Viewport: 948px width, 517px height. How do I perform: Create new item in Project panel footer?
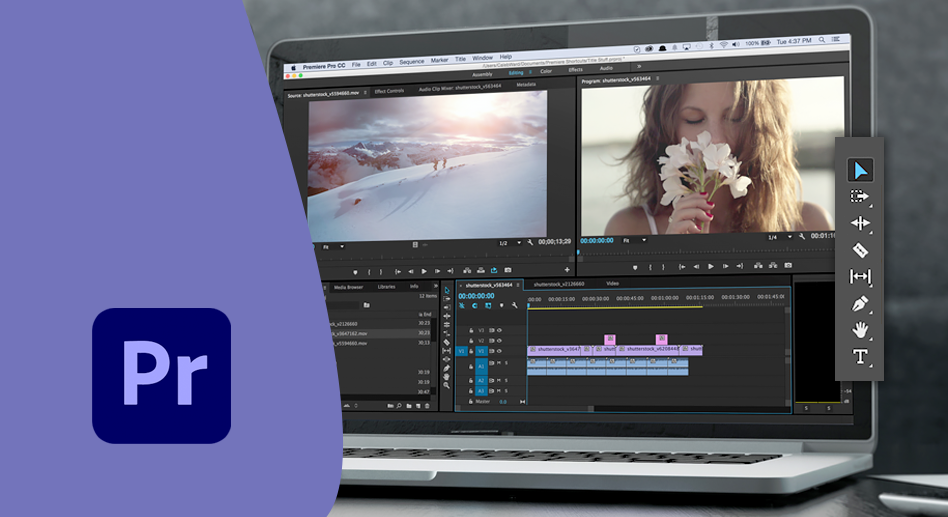point(418,406)
